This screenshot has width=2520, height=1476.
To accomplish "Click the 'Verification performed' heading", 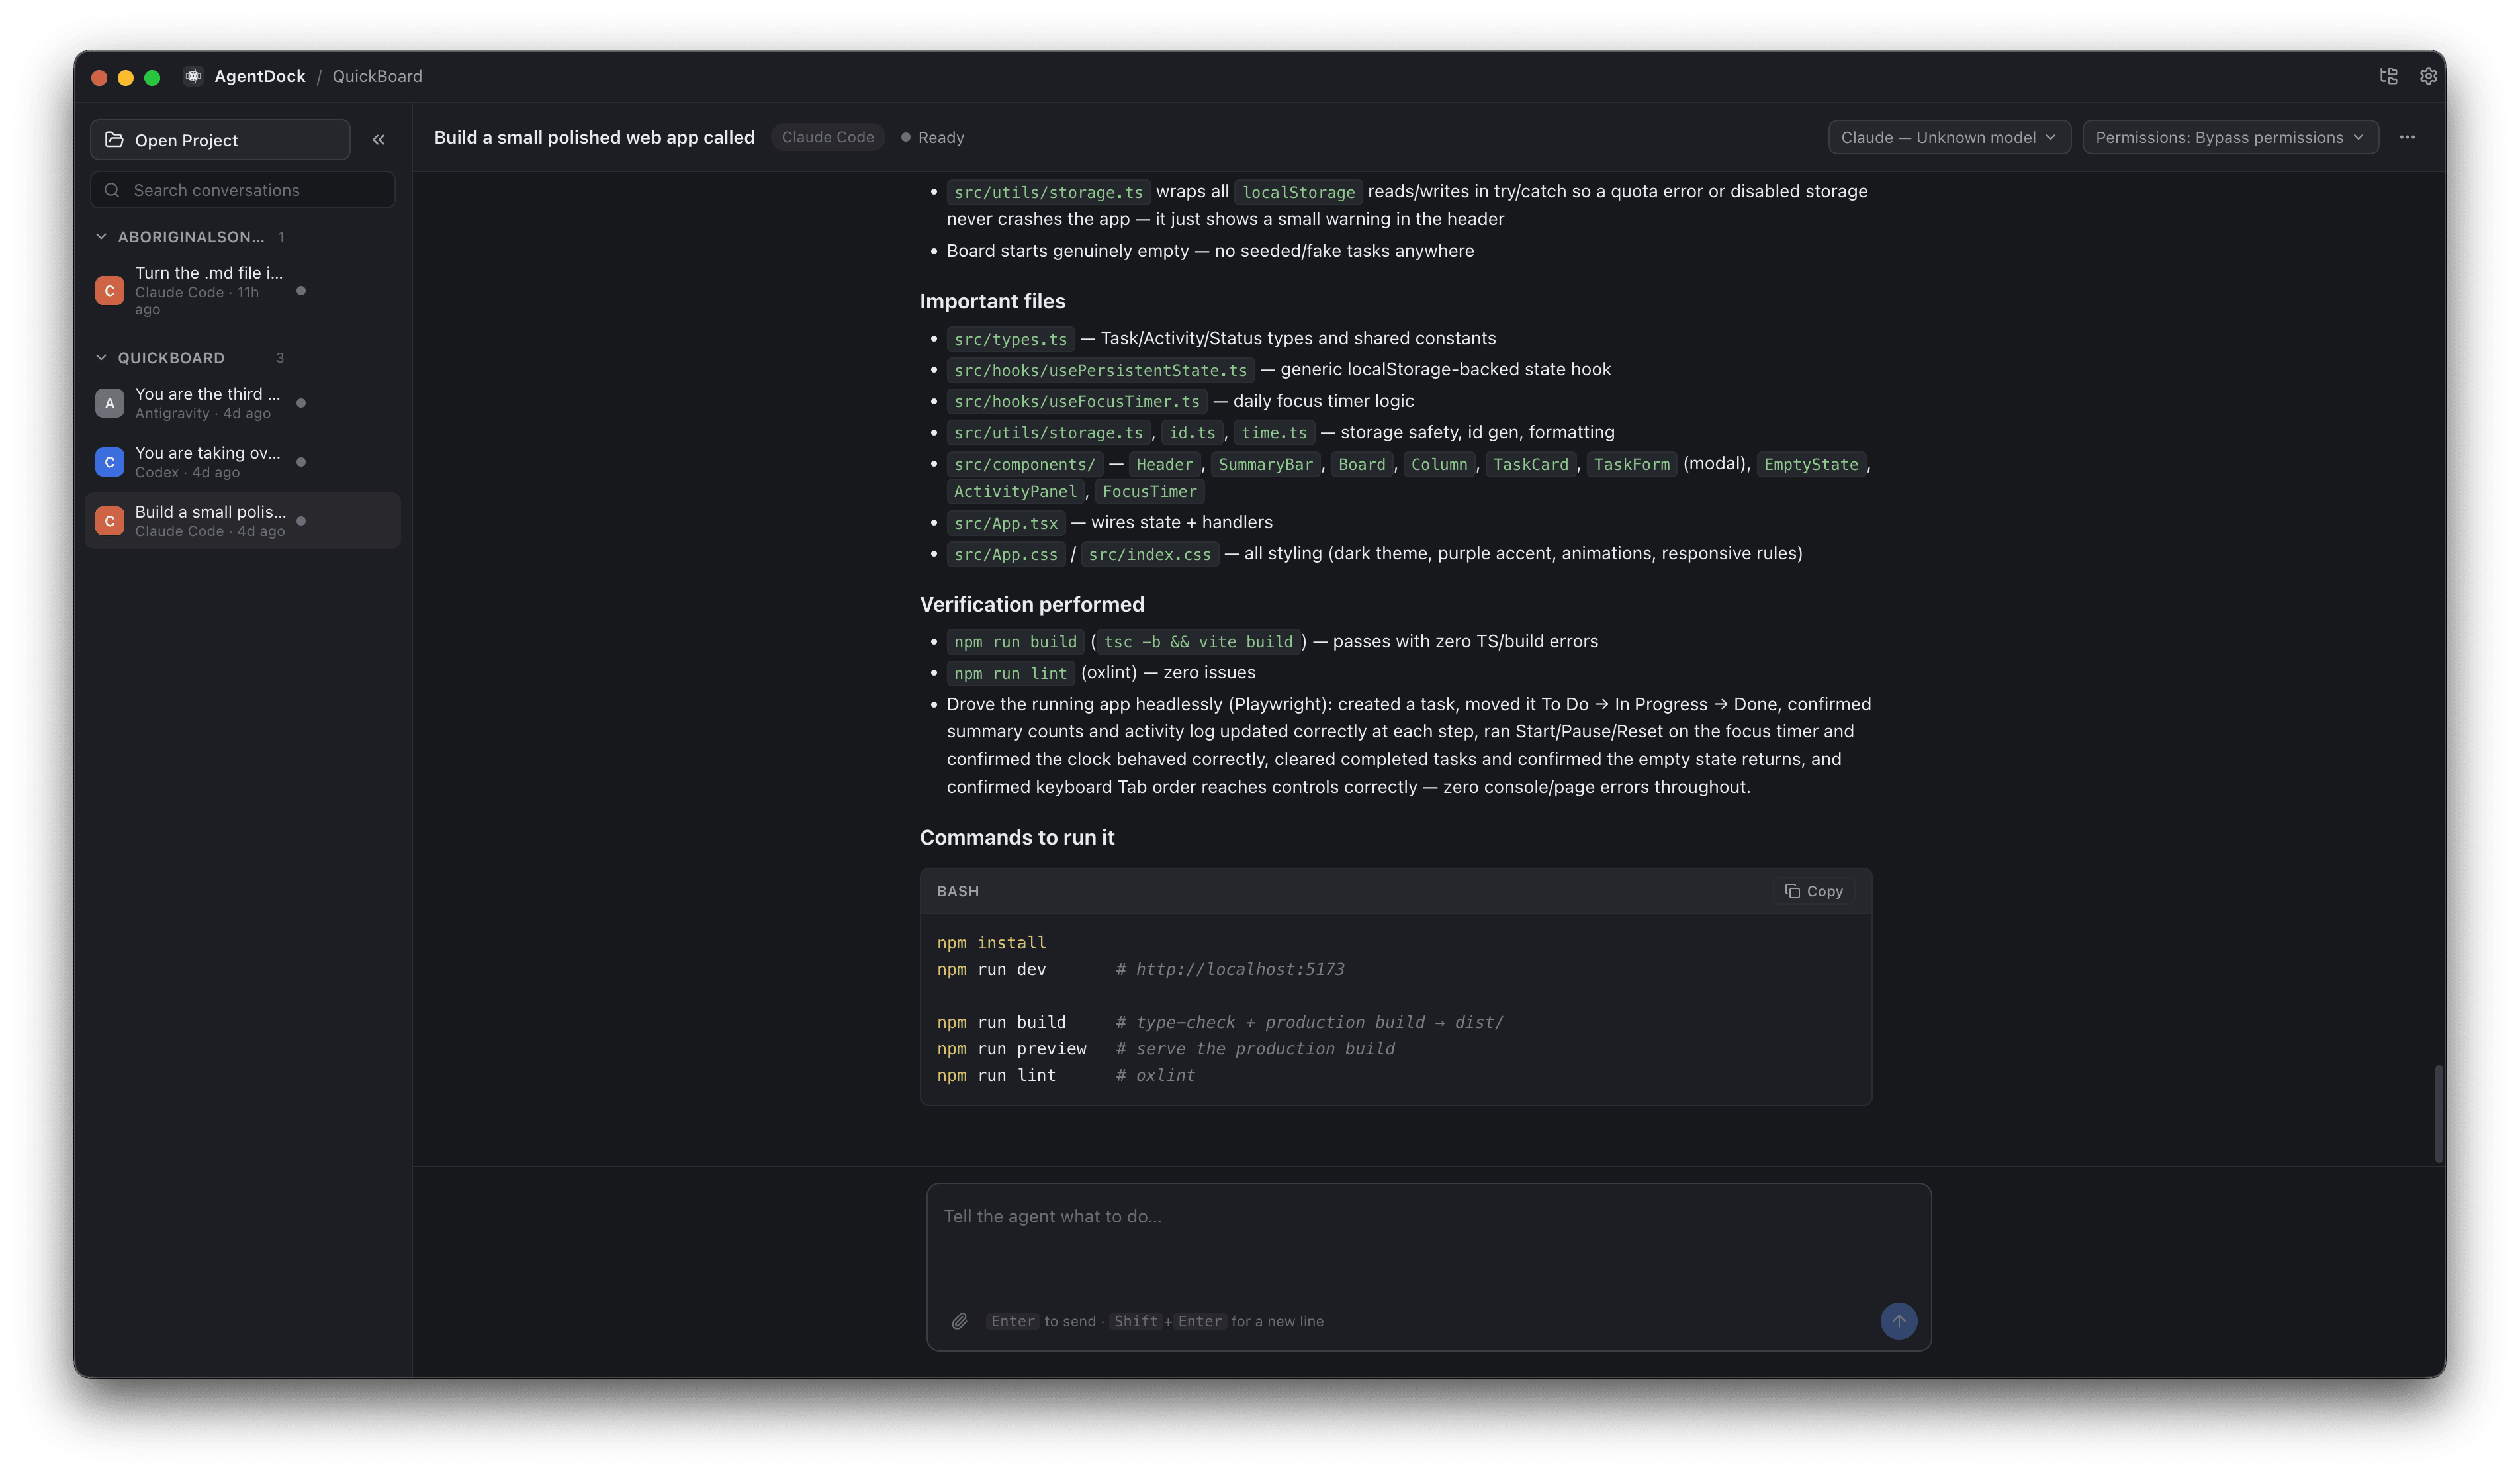I will tap(1032, 604).
